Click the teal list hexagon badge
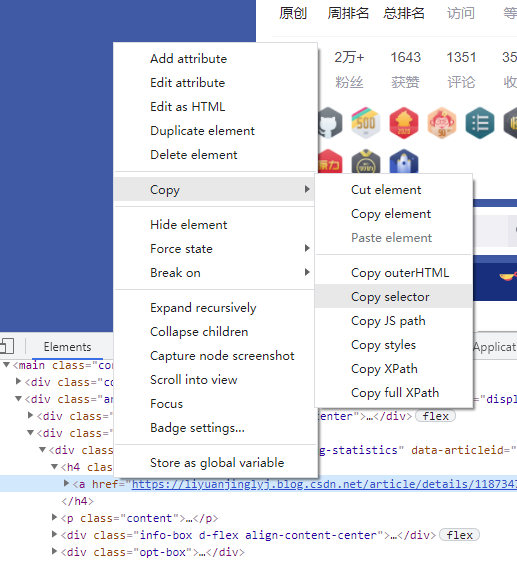Viewport: 517px width, 561px height. click(x=480, y=123)
